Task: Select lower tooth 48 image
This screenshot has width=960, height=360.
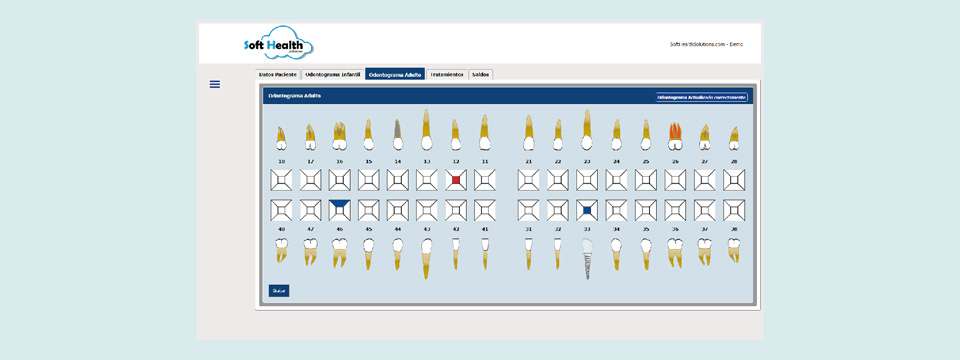Action: pyautogui.click(x=281, y=250)
